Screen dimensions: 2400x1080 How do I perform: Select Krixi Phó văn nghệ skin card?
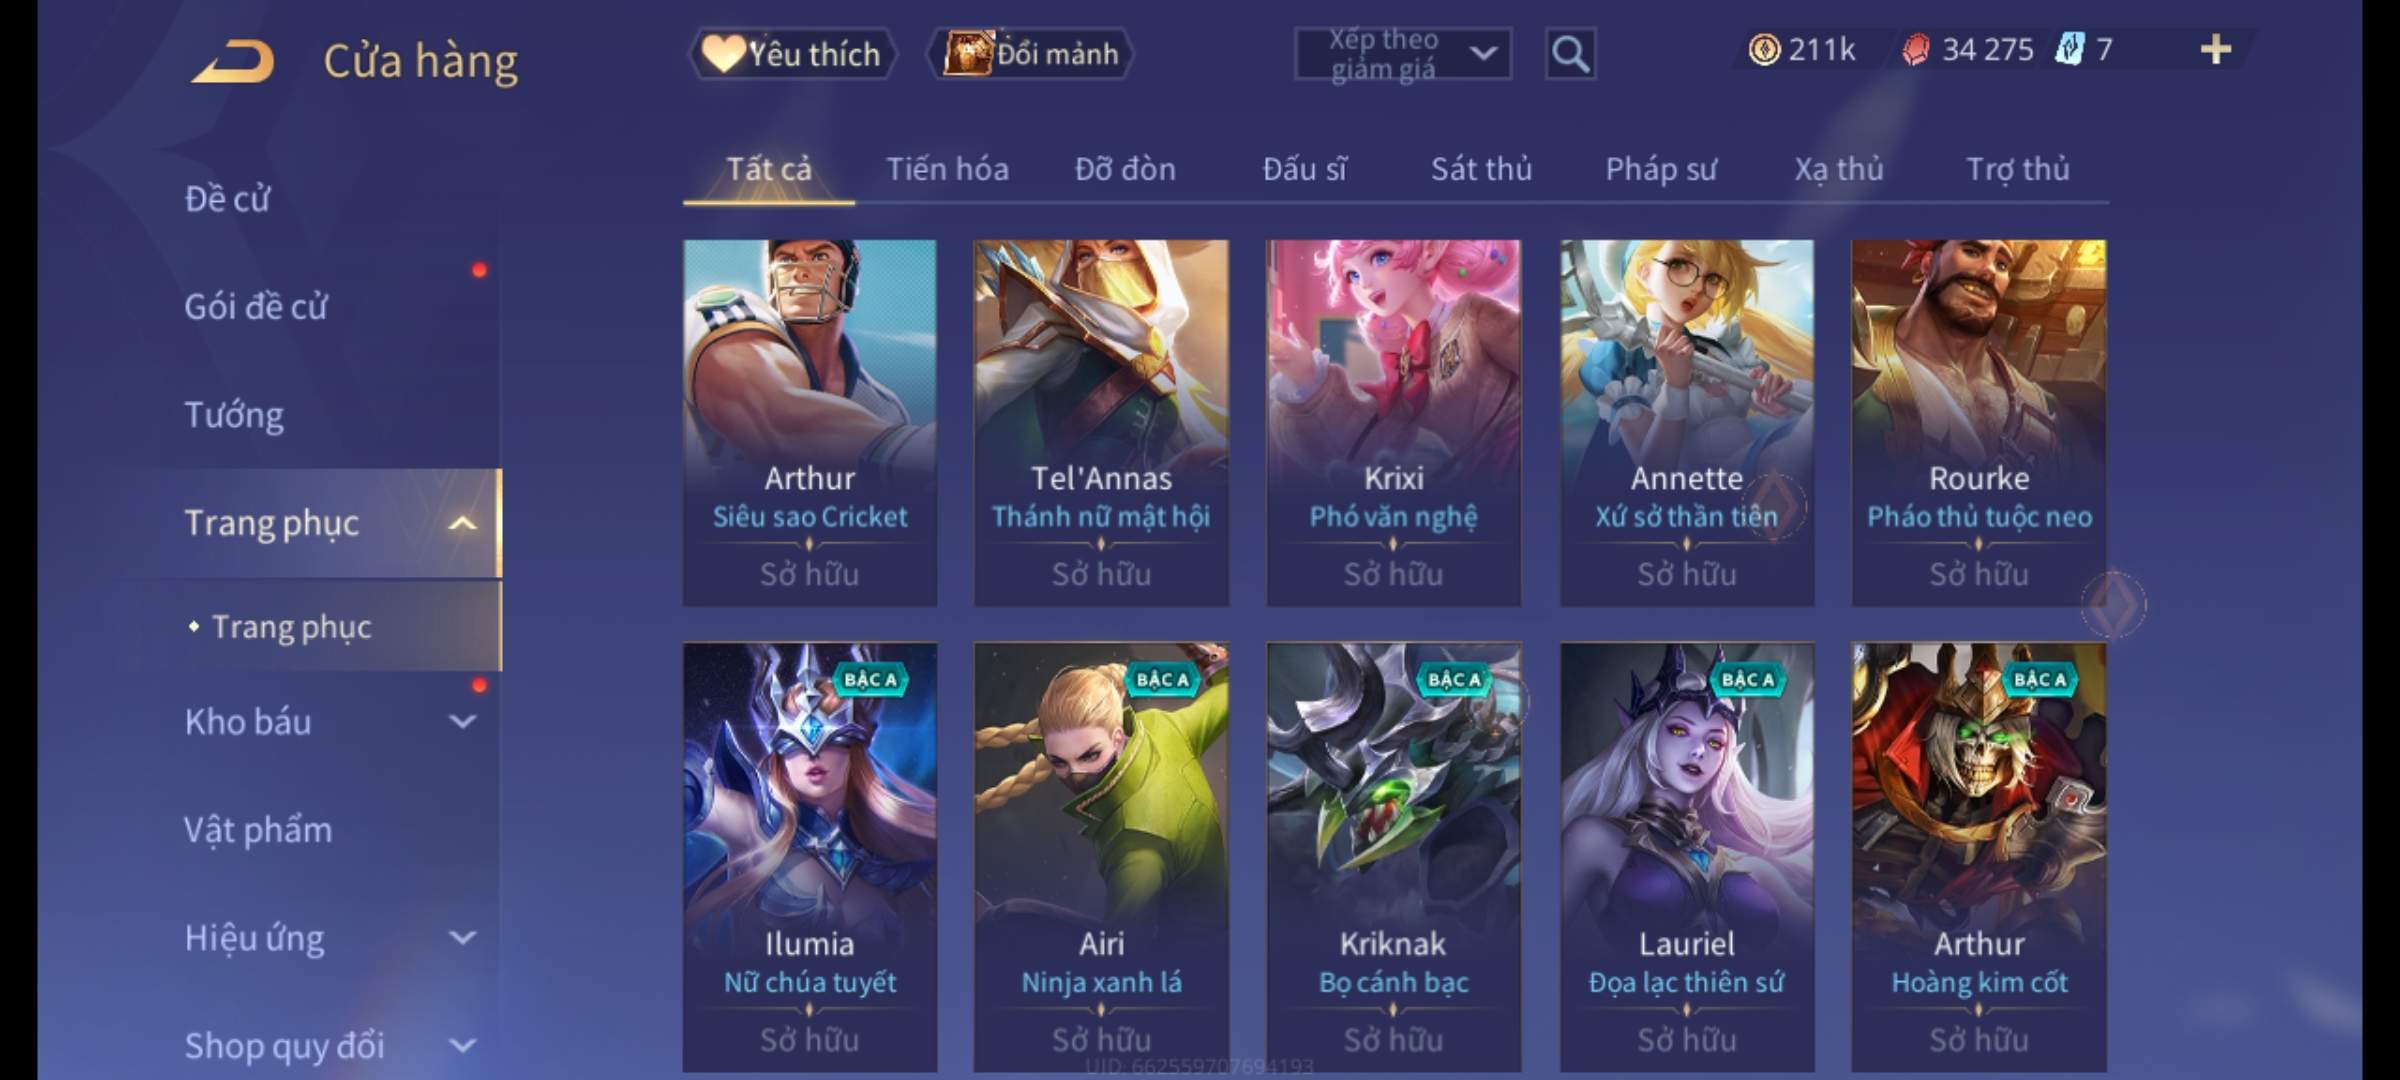[1393, 422]
